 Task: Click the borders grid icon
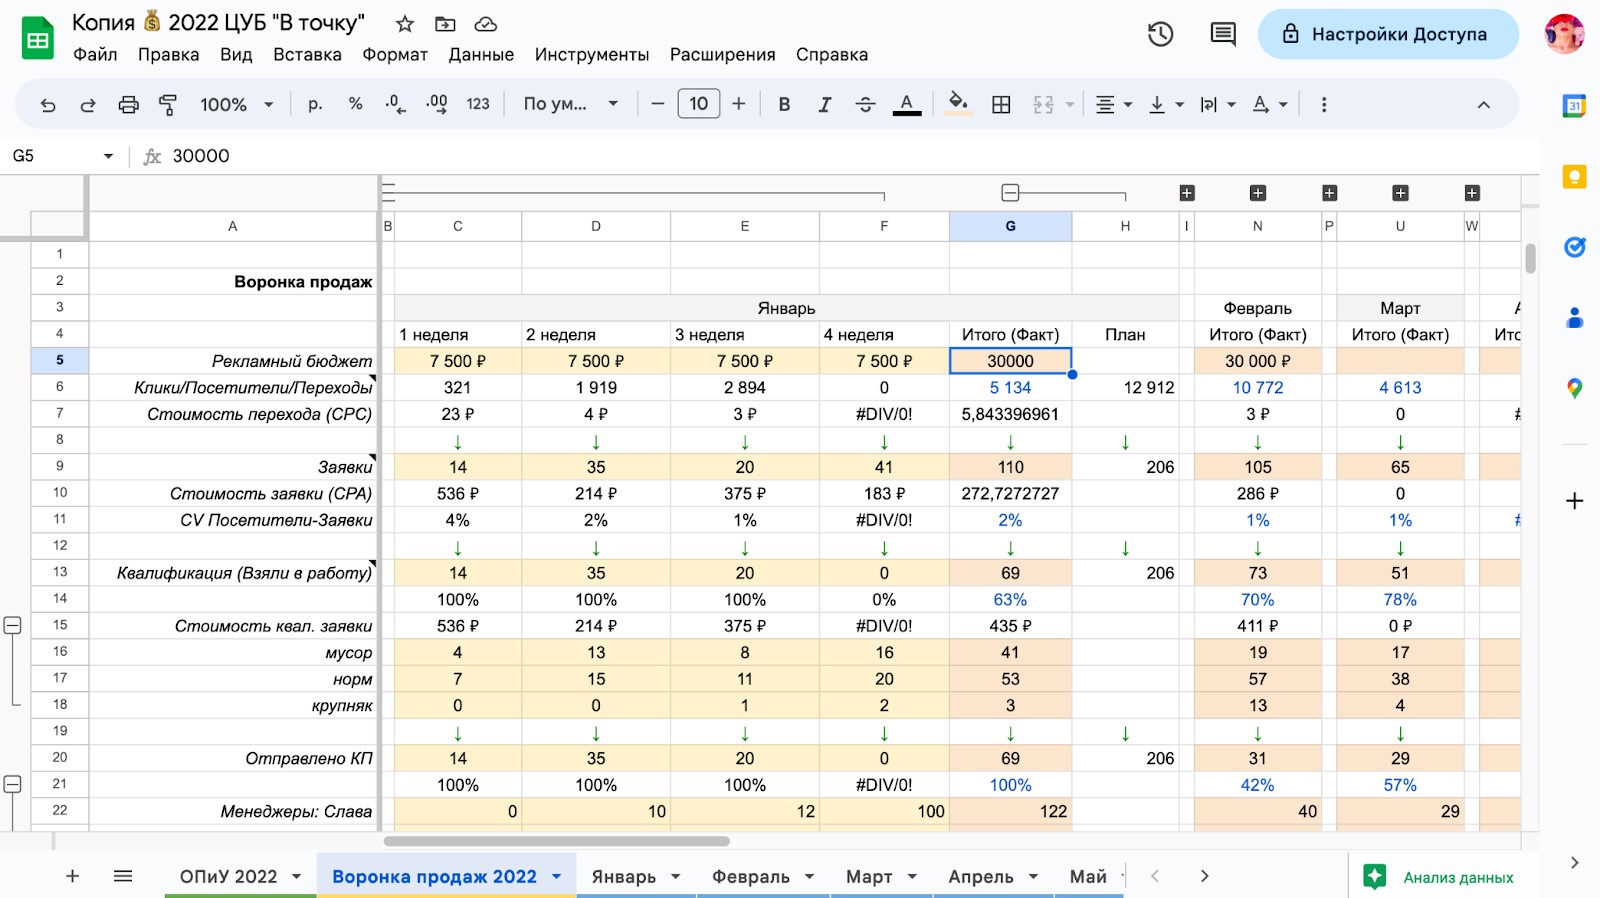coord(1001,104)
